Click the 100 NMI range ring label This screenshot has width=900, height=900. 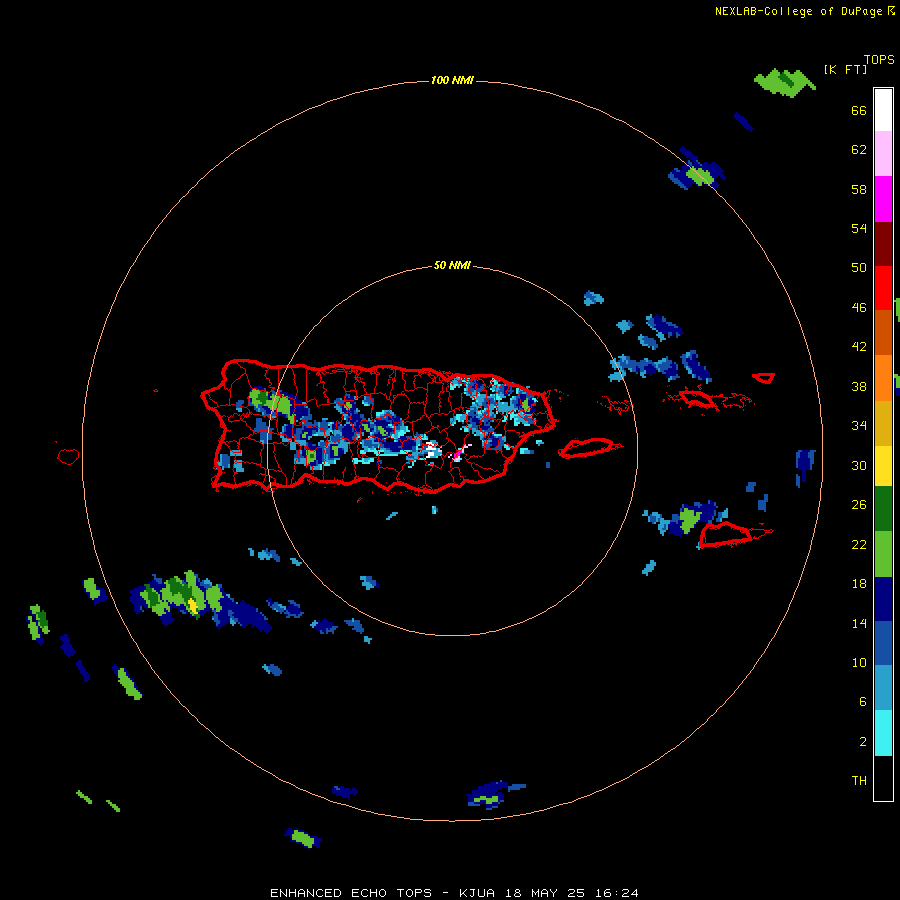452,80
